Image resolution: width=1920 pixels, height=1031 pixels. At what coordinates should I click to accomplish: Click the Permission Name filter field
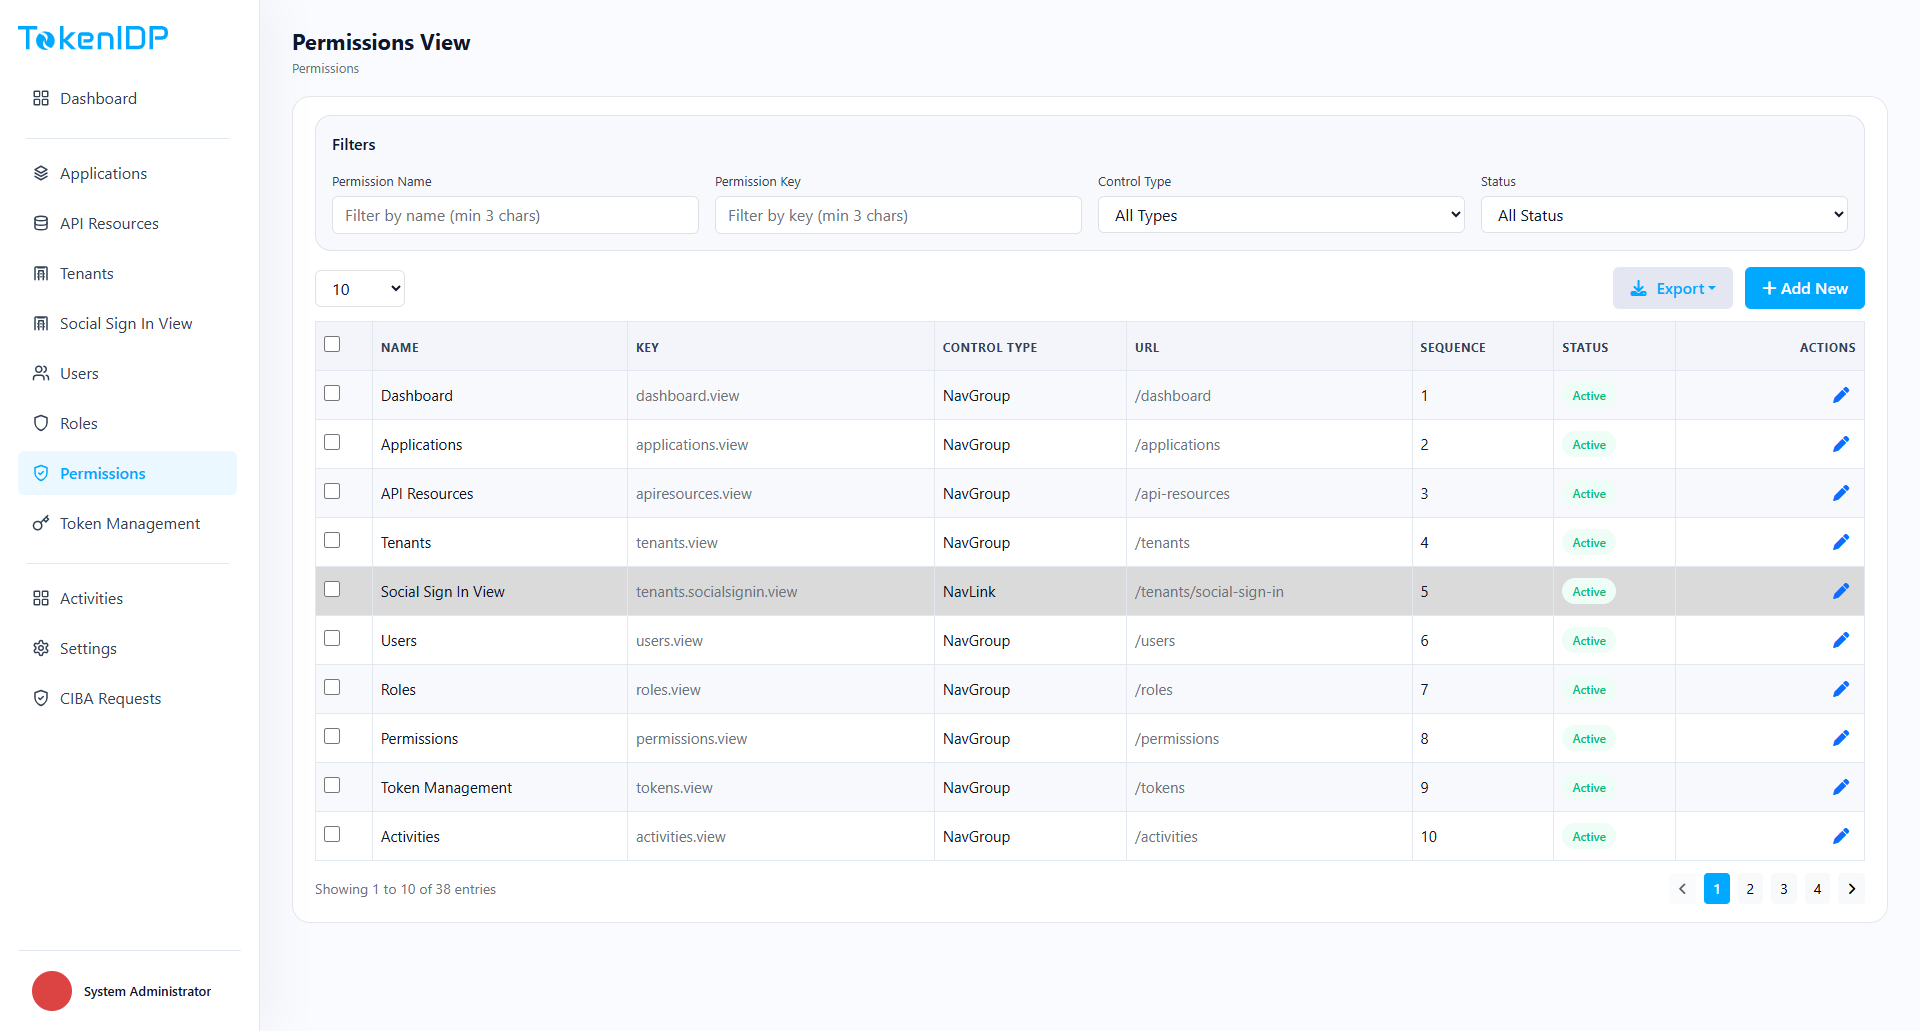point(515,215)
